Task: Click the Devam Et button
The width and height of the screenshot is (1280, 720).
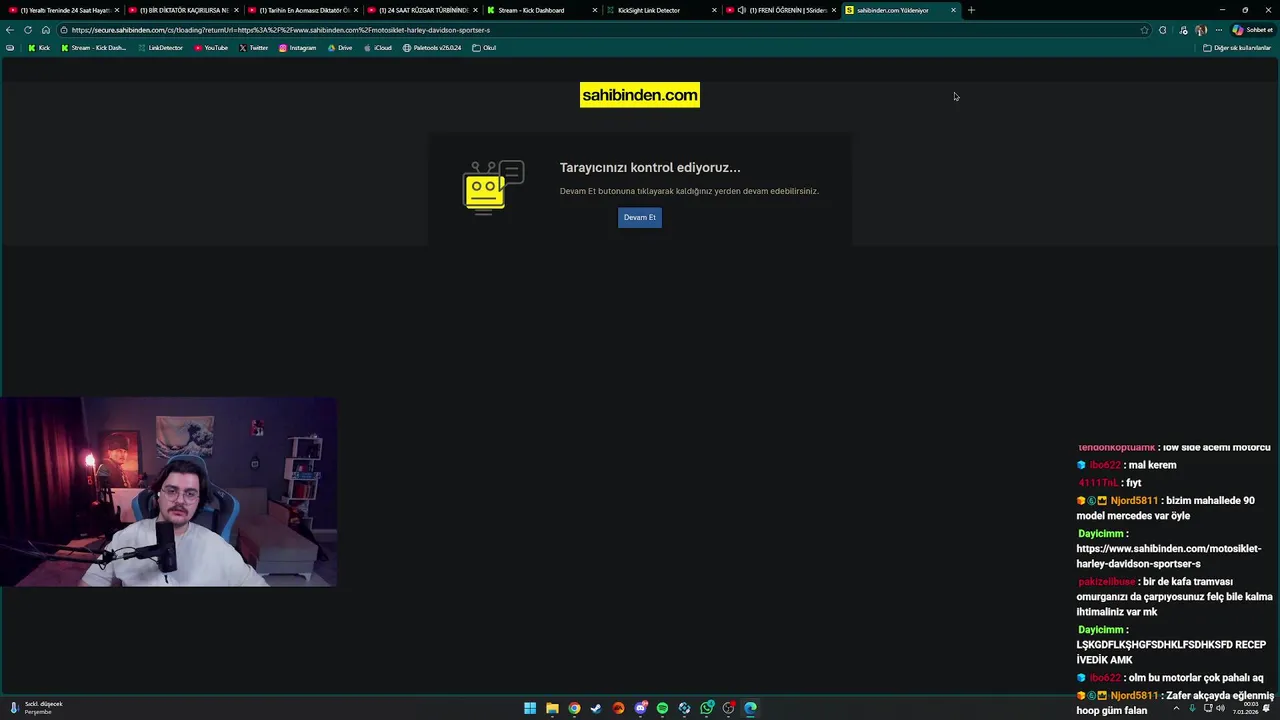Action: [x=640, y=217]
